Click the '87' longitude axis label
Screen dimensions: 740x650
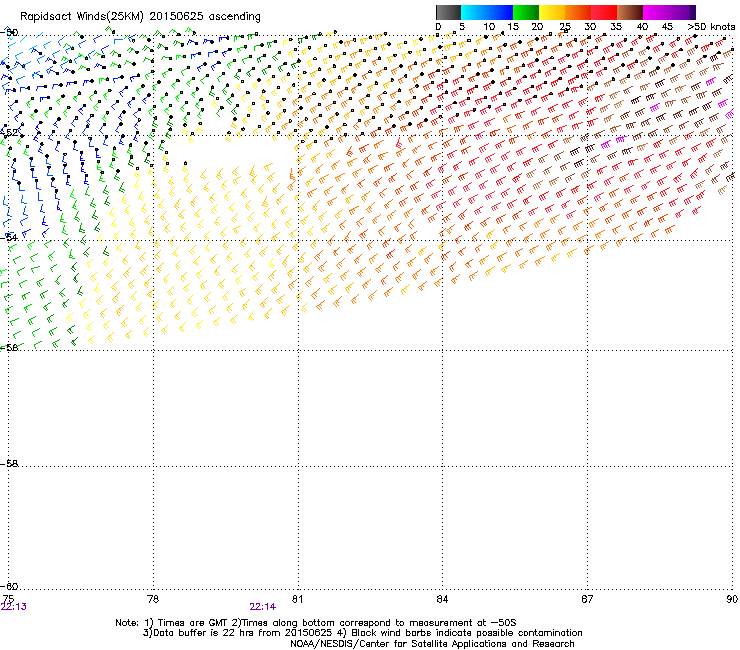click(587, 599)
